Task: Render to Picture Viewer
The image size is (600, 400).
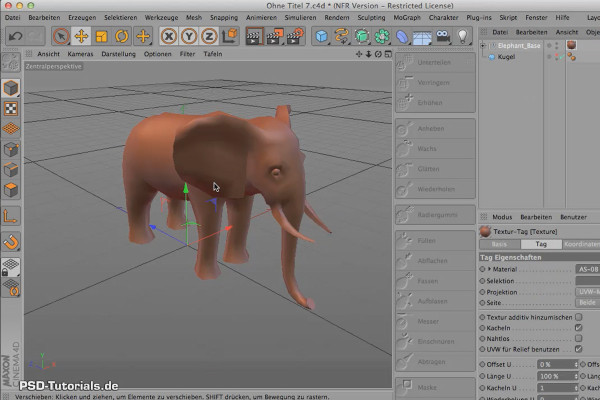Action: [275, 36]
